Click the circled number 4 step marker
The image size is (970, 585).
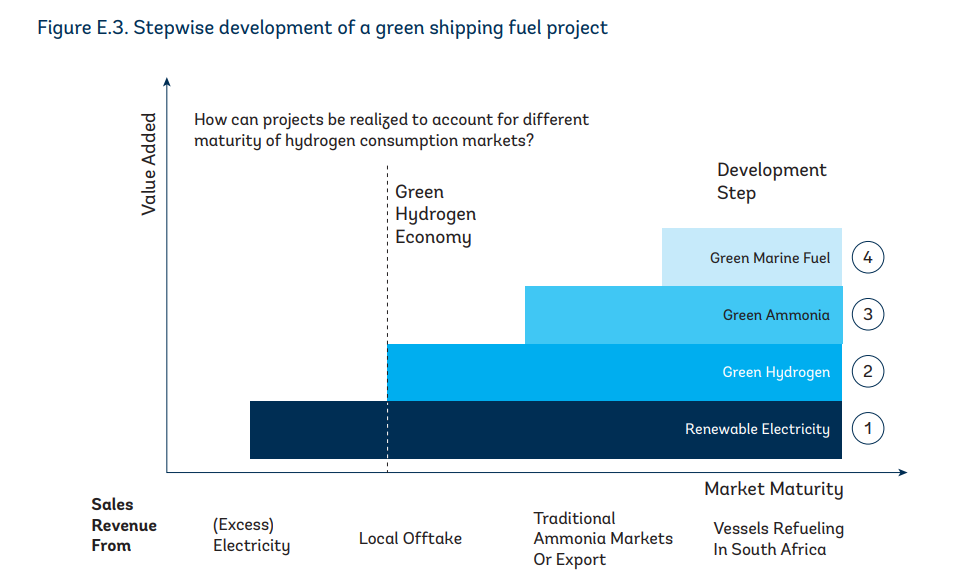868,258
